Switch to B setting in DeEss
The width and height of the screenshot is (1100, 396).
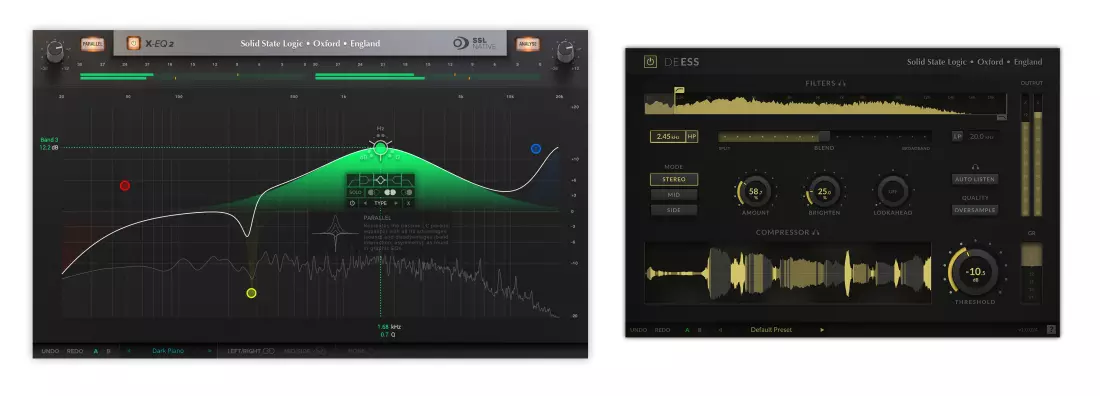pyautogui.click(x=699, y=329)
